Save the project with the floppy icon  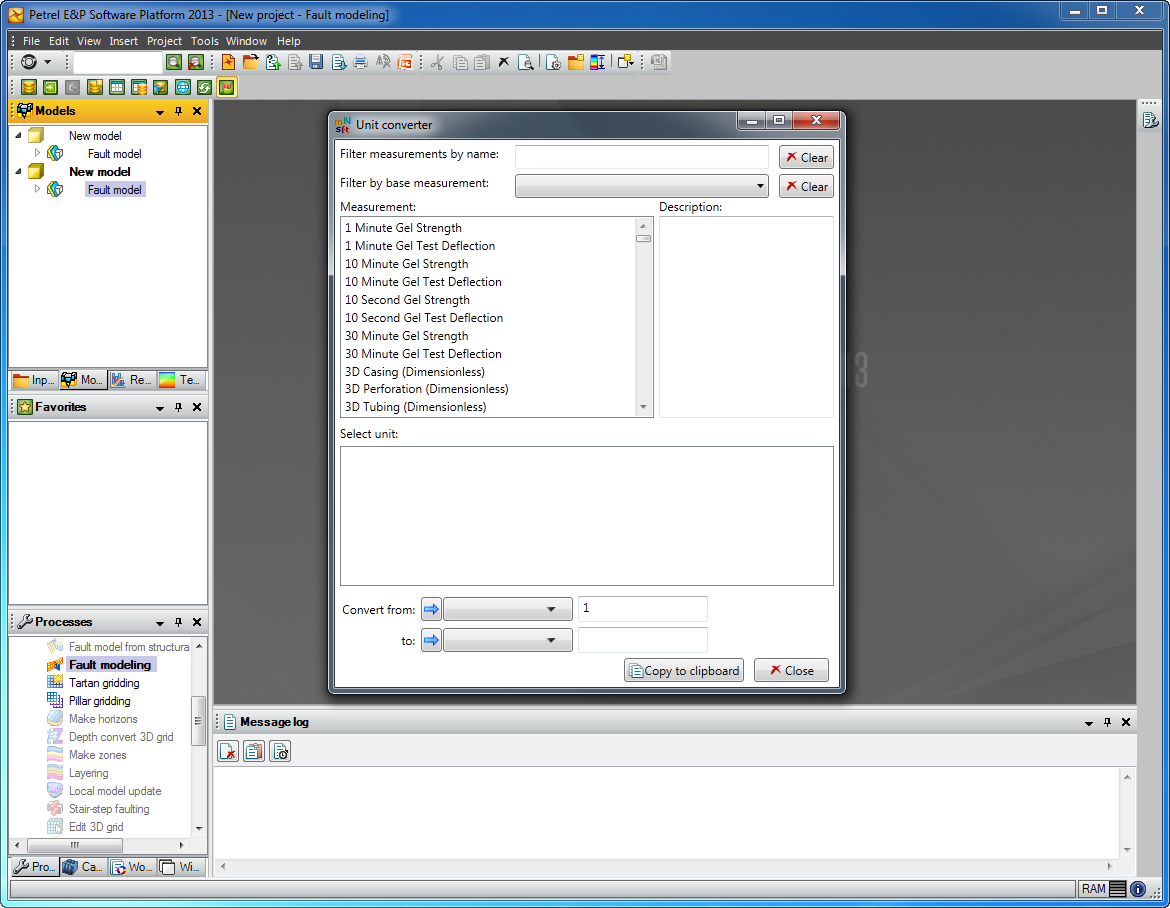point(316,63)
